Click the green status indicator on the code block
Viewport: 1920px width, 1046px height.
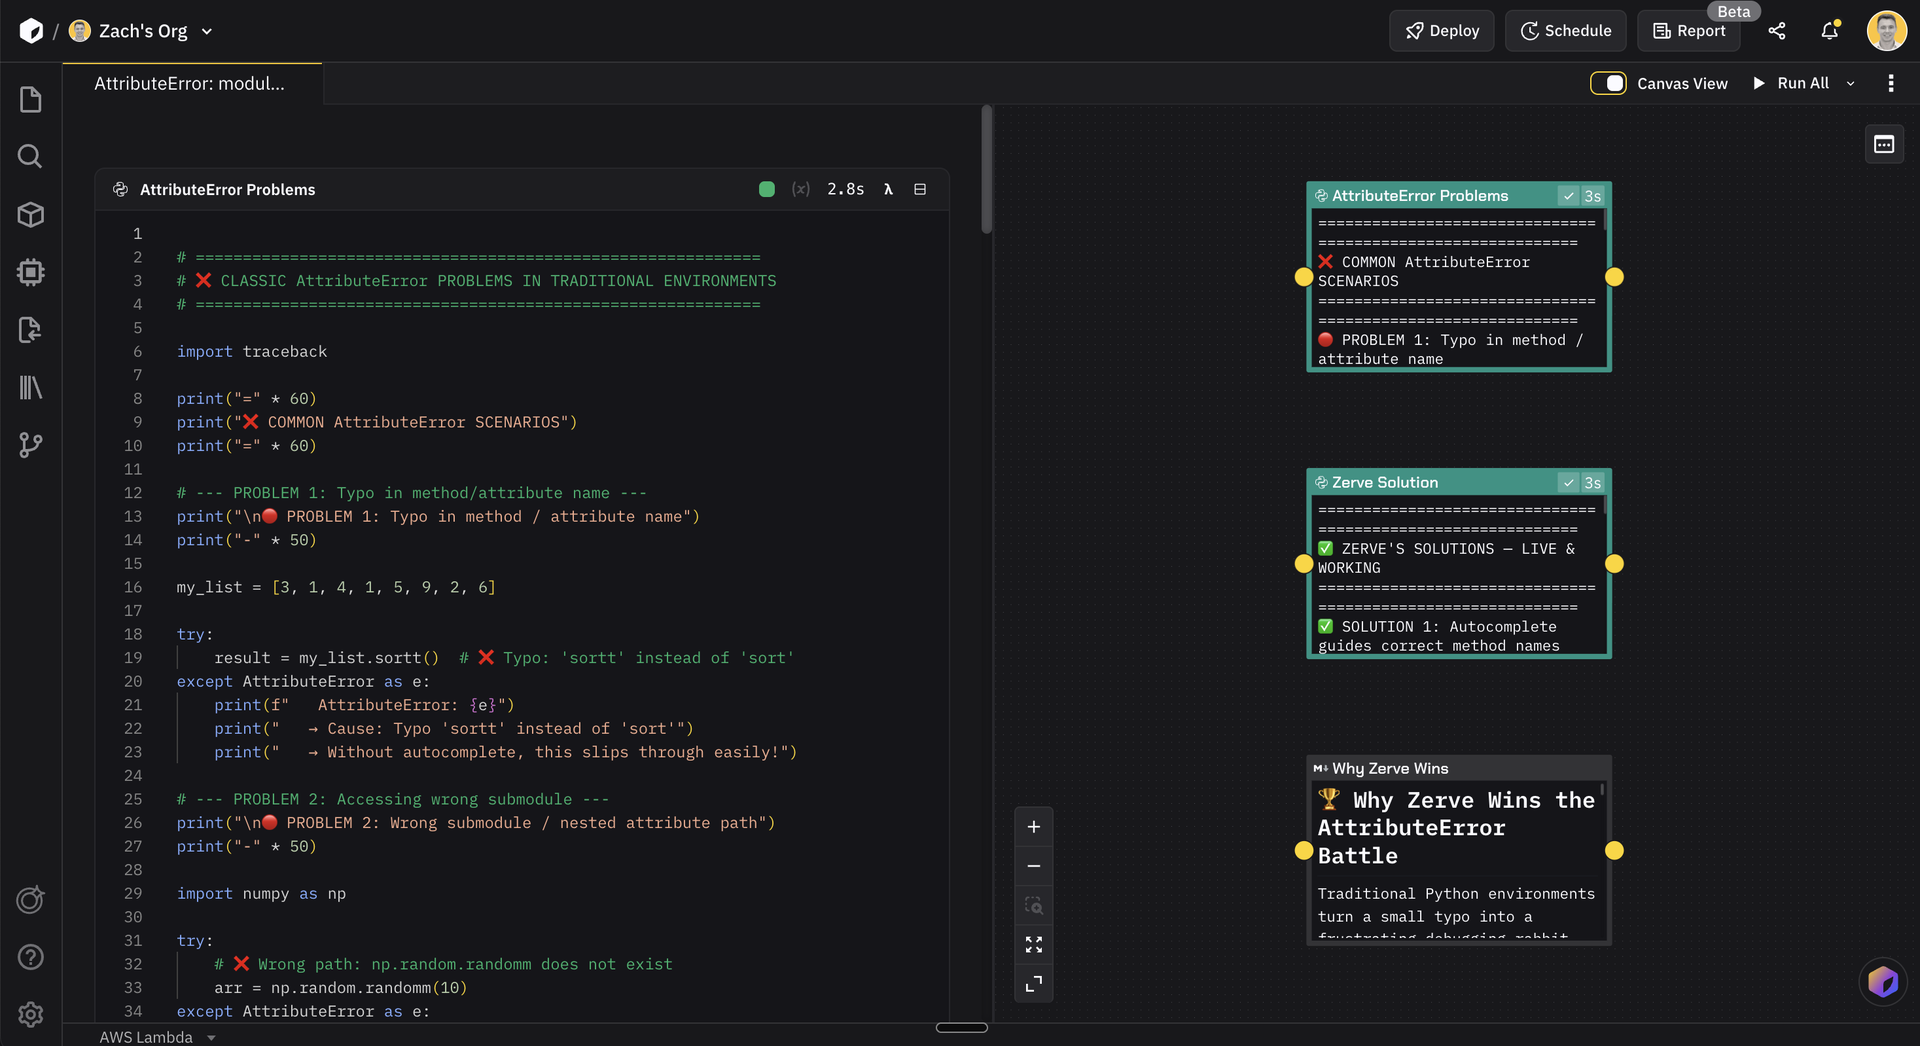click(766, 189)
